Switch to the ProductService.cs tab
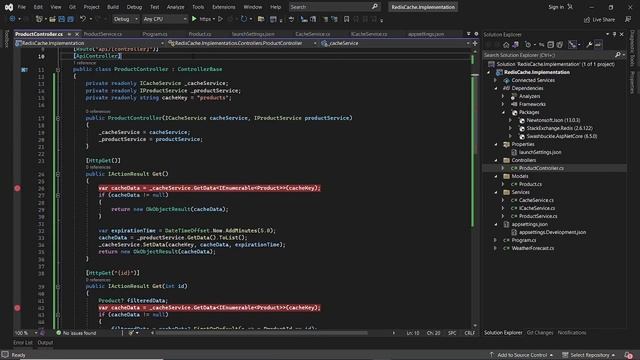The height and width of the screenshot is (360, 640). 102,34
